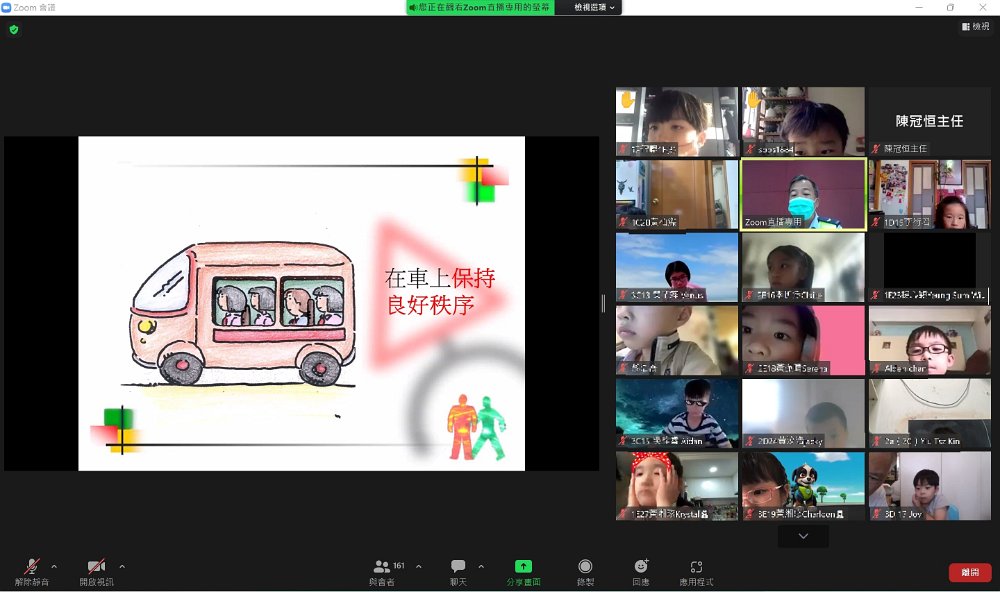The height and width of the screenshot is (592, 1000).
Task: Switch layout using the View button
Action: pos(975,27)
